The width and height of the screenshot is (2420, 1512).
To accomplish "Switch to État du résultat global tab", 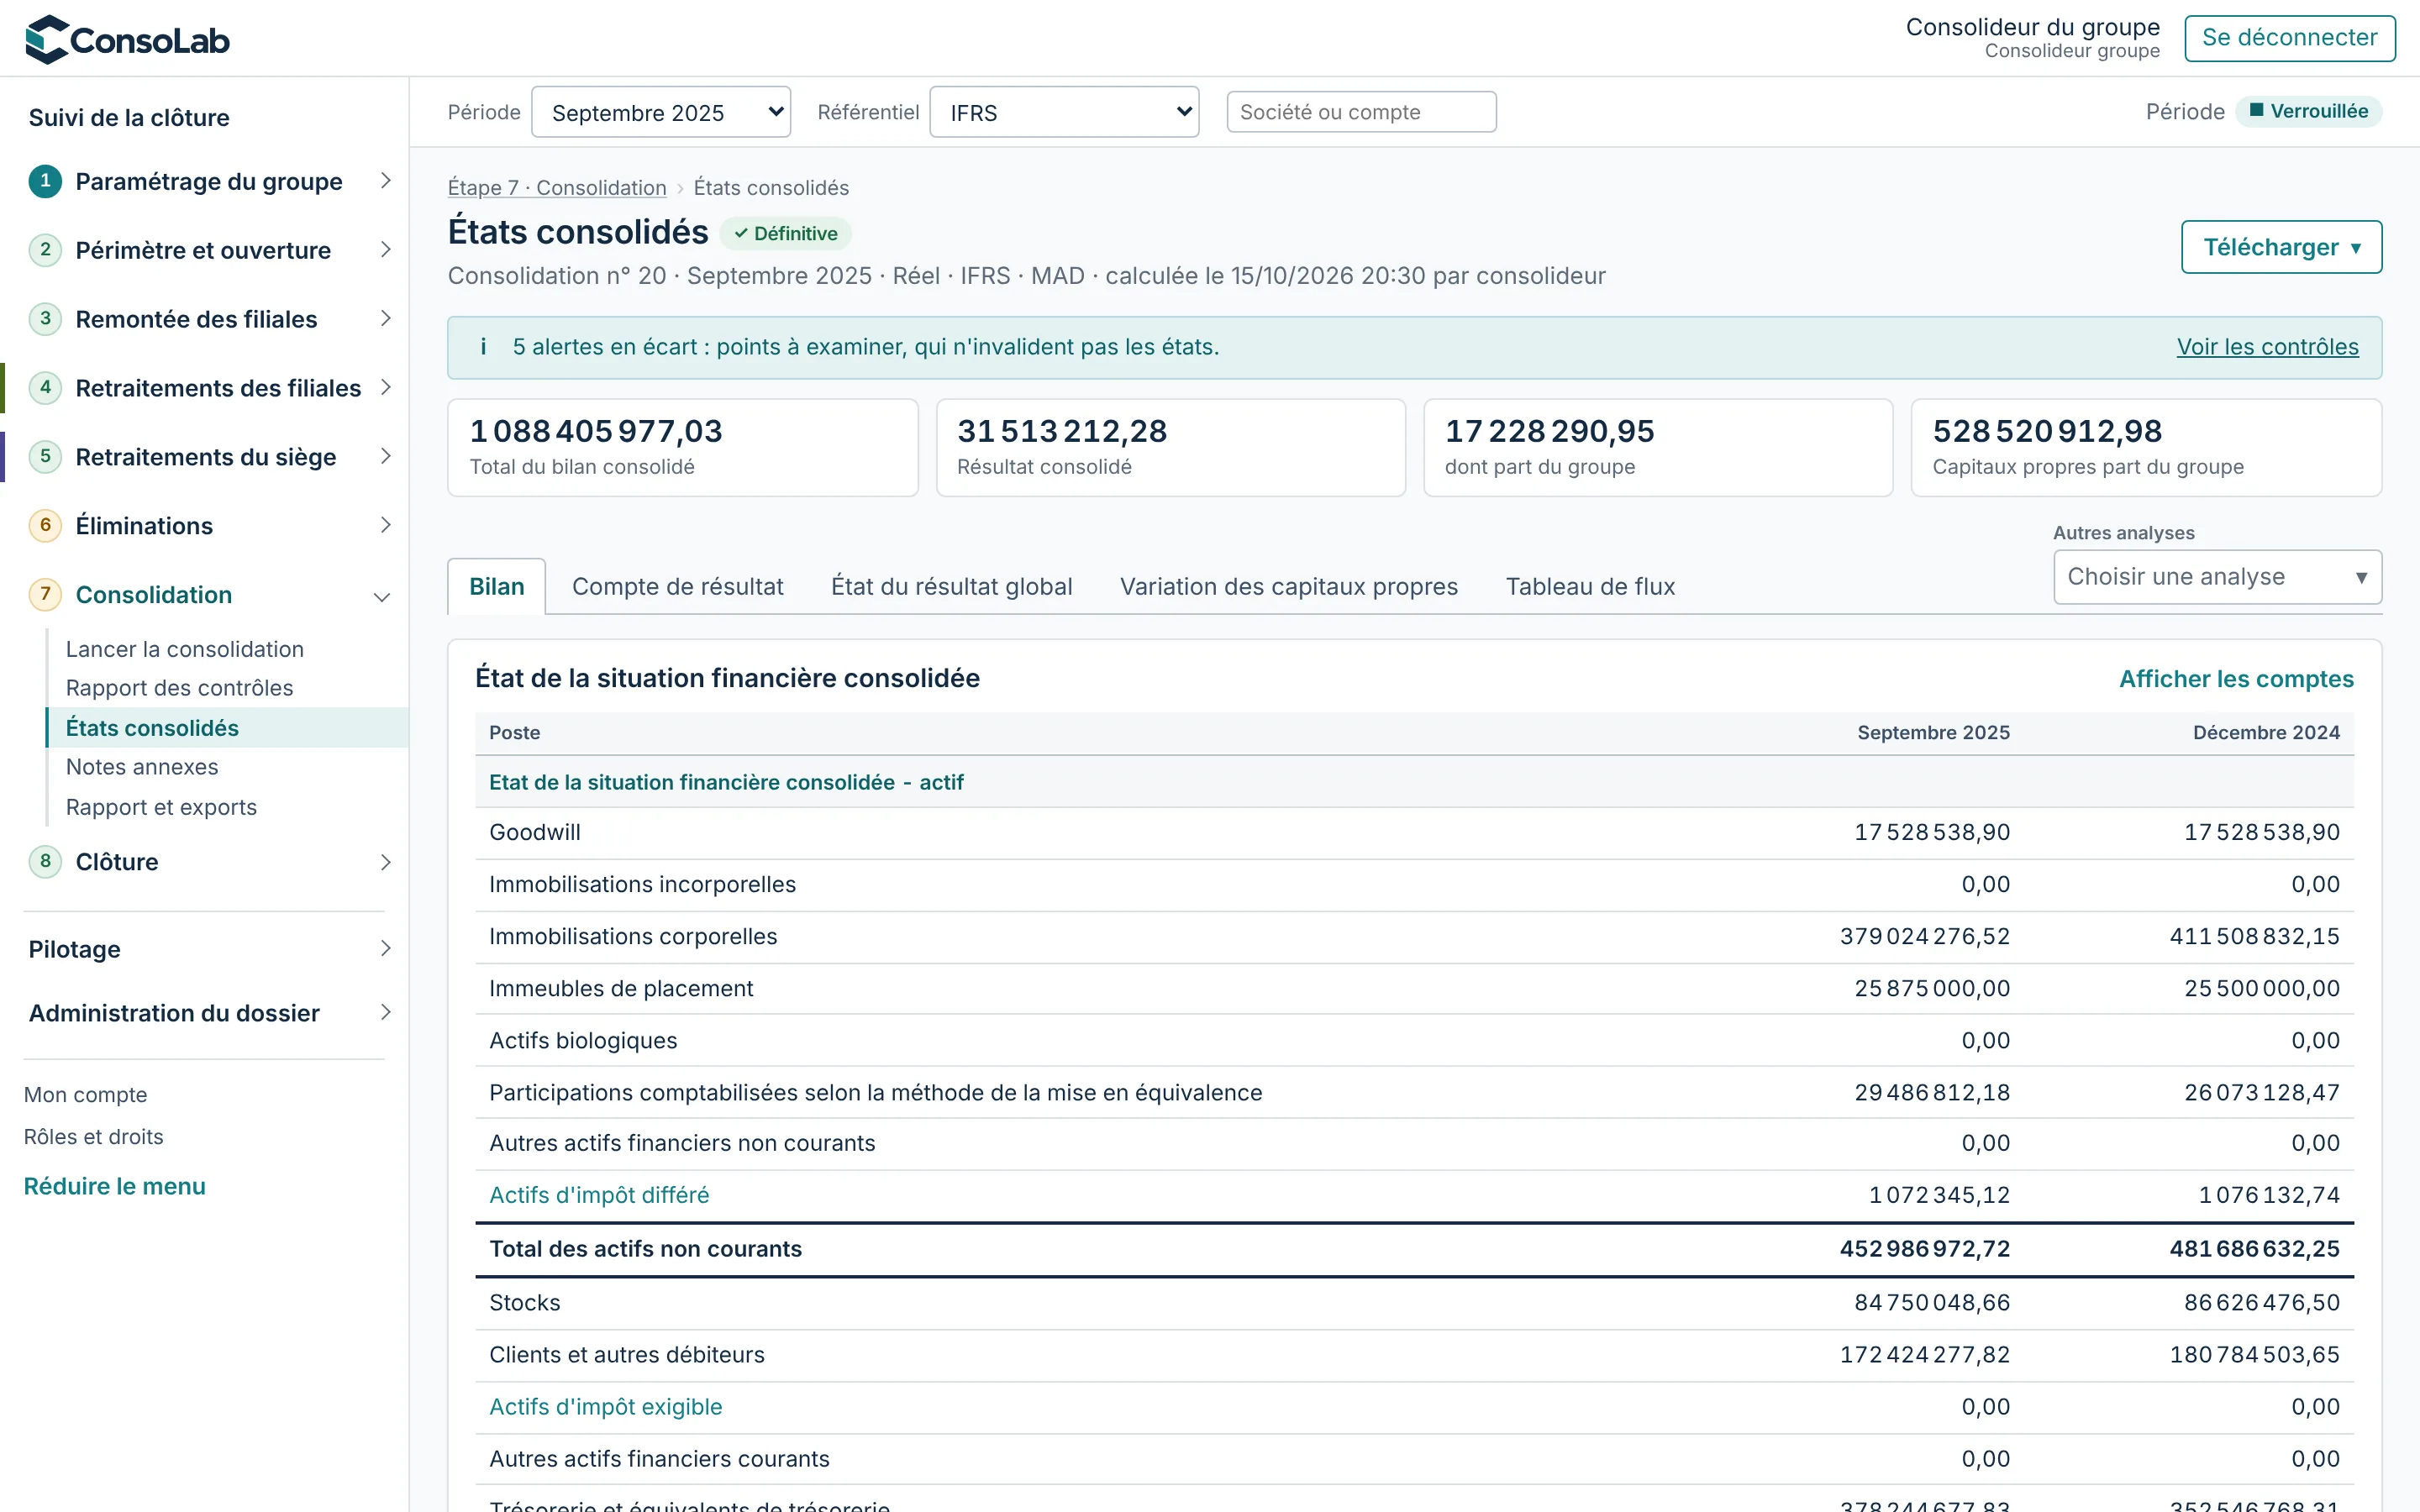I will 951,587.
